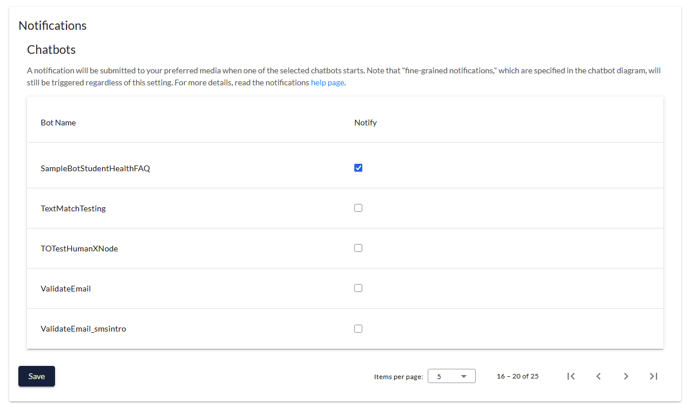Viewport: 688px width, 410px height.
Task: Click the items per page dropdown arrow
Action: [x=463, y=377]
